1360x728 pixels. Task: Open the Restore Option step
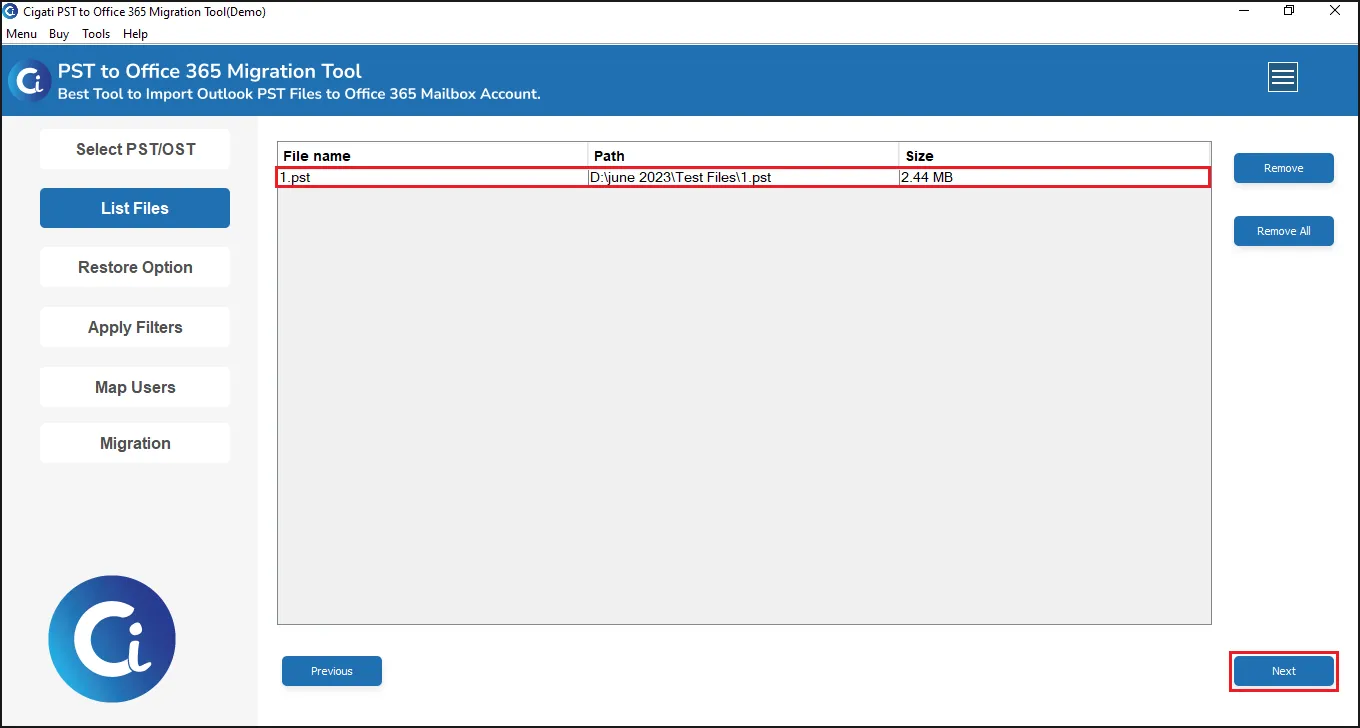[135, 267]
